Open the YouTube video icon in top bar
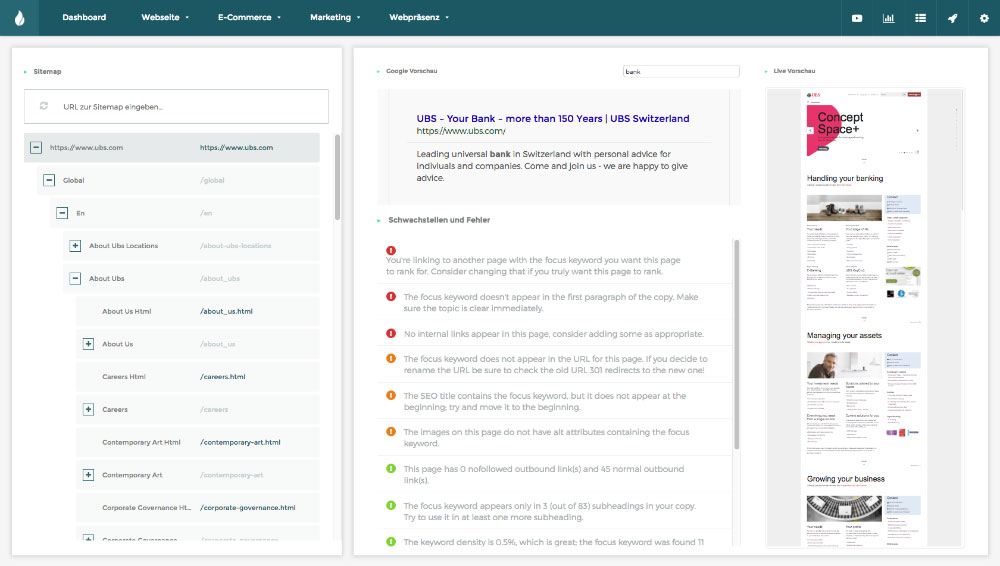 [x=857, y=18]
